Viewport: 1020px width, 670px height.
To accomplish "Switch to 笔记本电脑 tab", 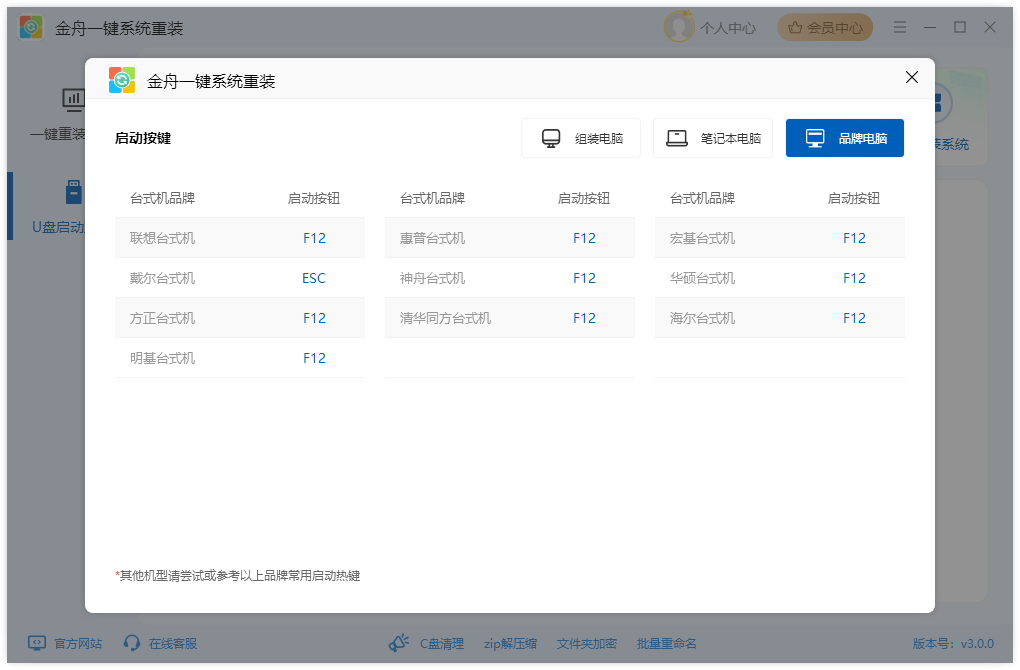I will pyautogui.click(x=713, y=138).
